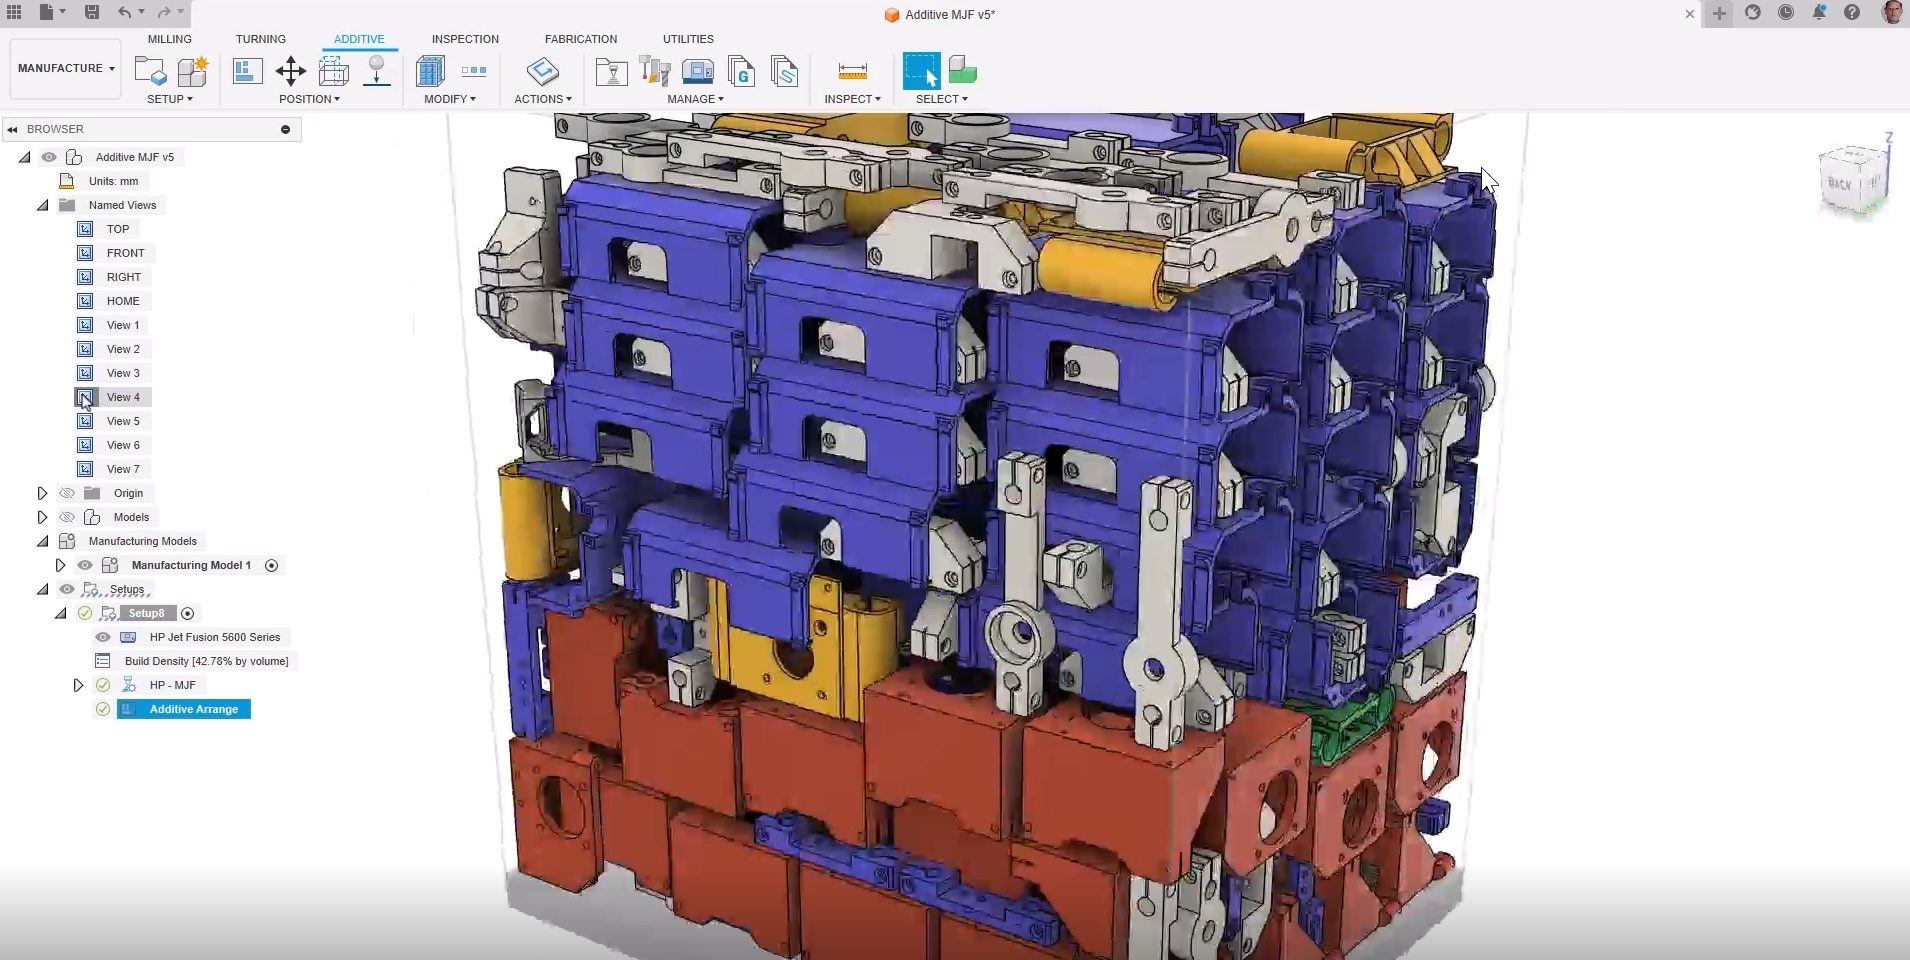Select the ADDITIVE tab

pos(359,39)
